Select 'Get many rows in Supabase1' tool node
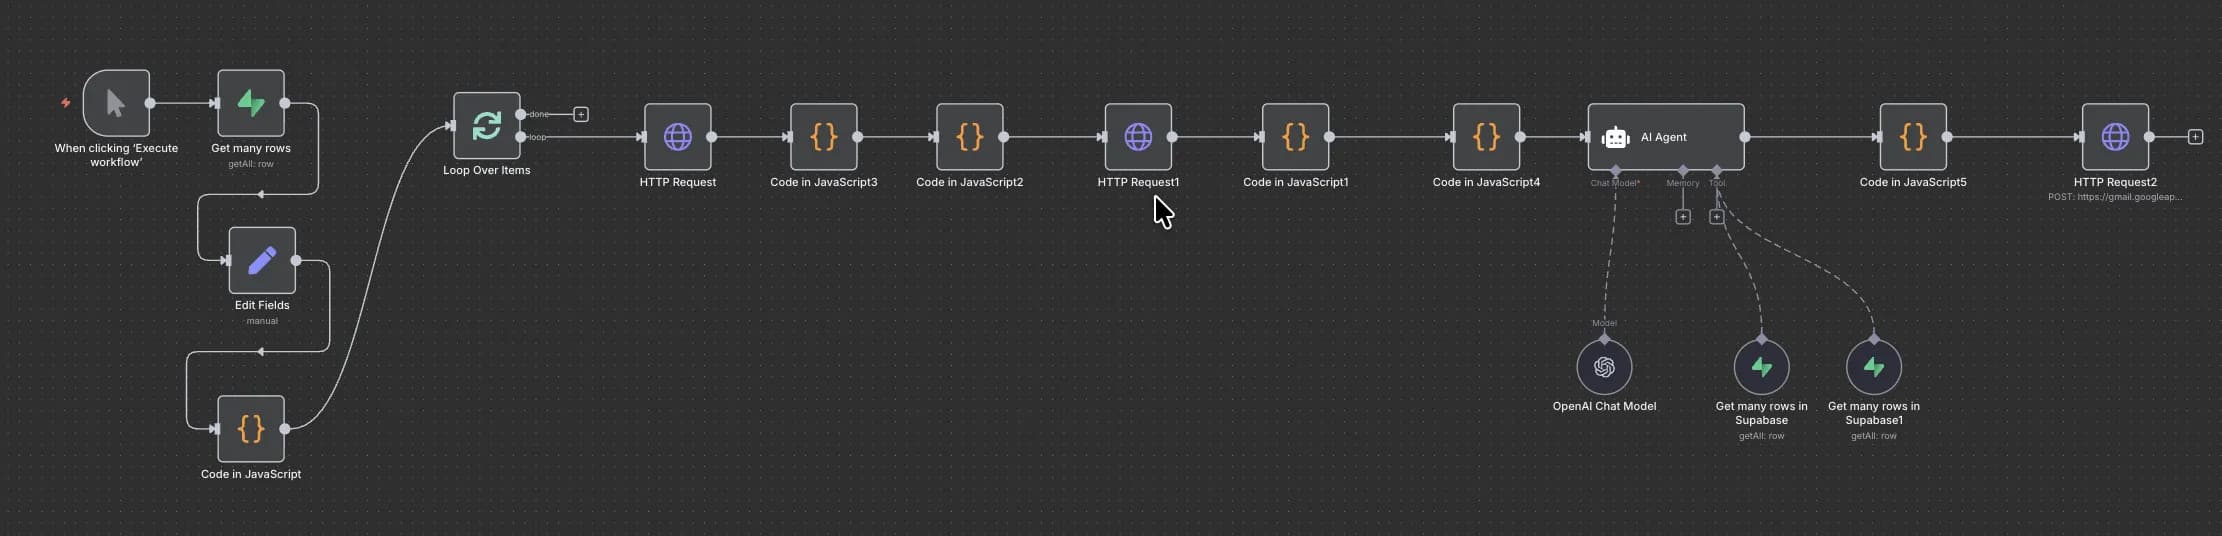Image resolution: width=2222 pixels, height=536 pixels. tap(1874, 367)
